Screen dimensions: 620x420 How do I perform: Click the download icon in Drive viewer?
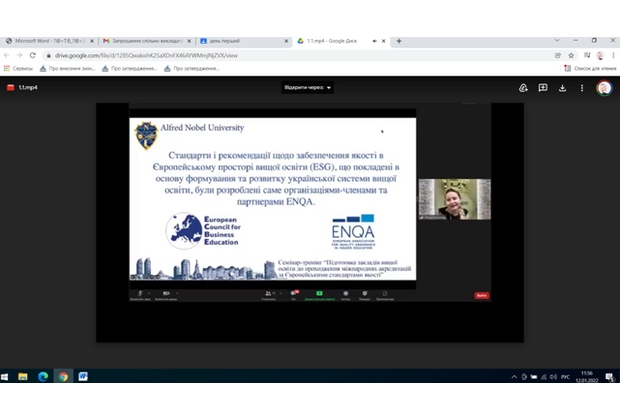click(563, 87)
